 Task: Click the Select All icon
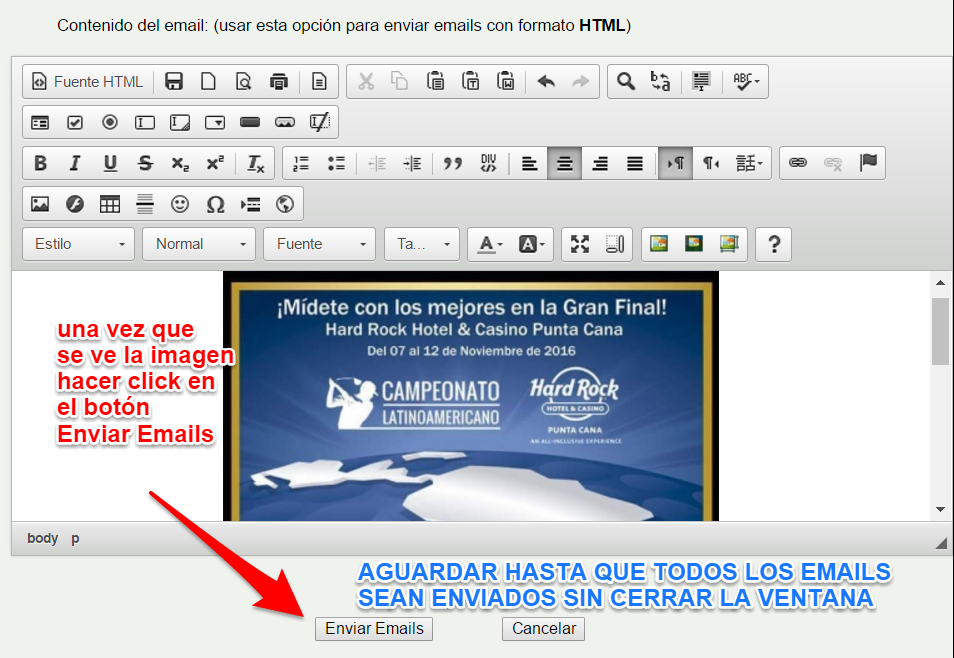pos(702,82)
